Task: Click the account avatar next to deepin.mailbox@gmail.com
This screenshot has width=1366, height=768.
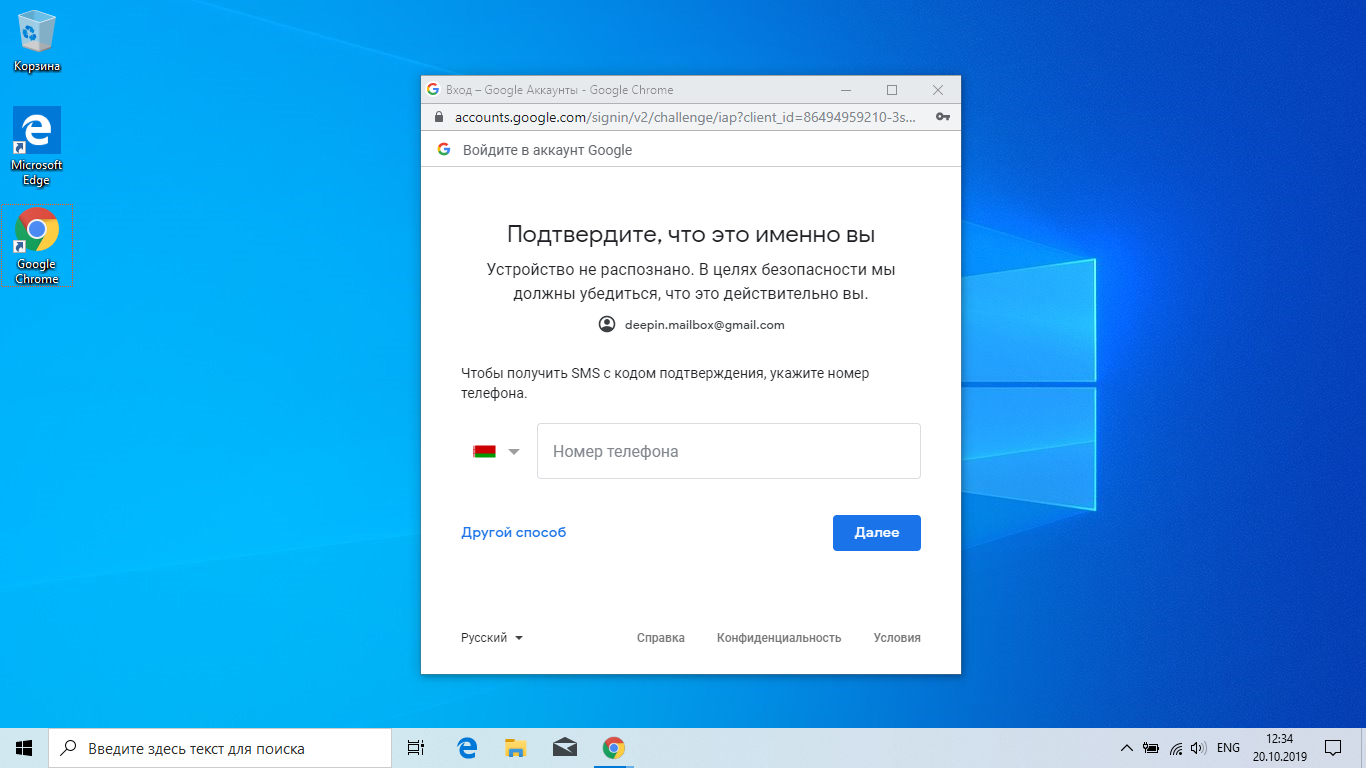Action: coord(606,325)
